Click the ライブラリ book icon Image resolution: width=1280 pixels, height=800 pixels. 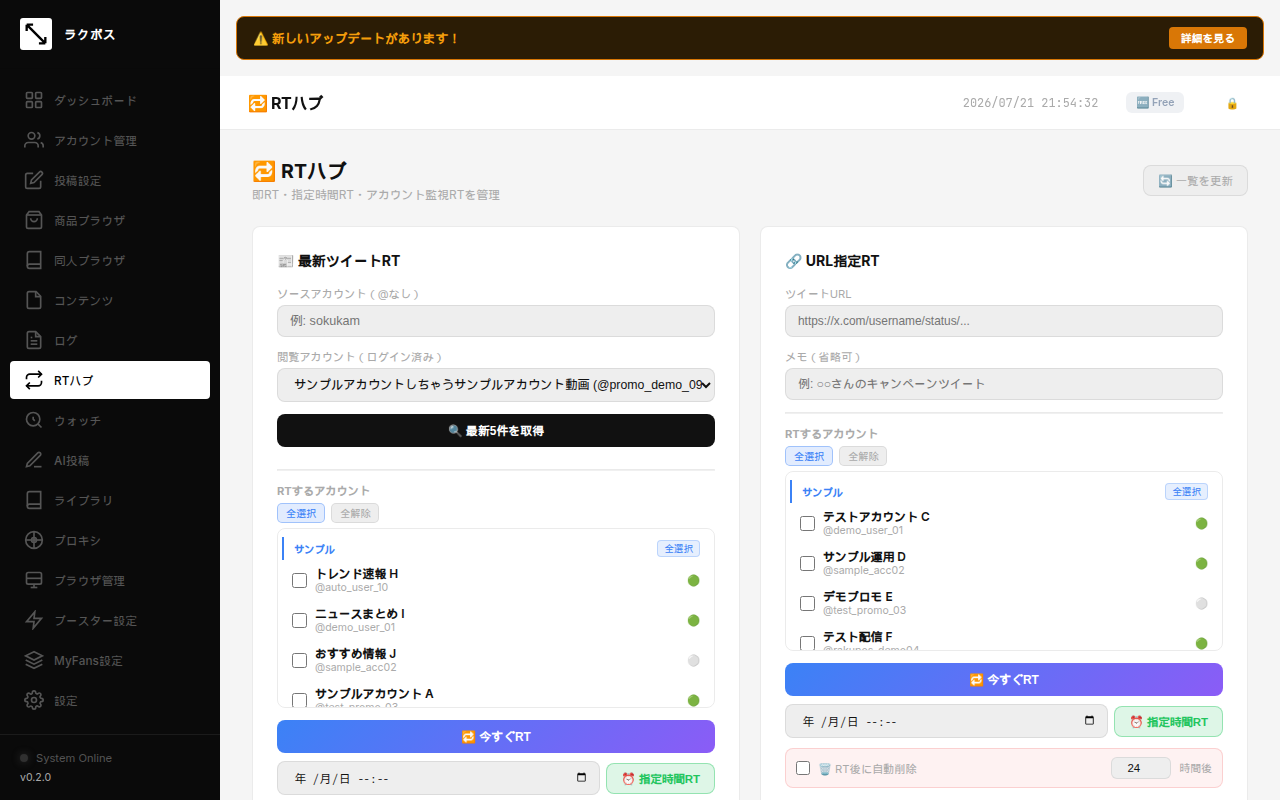[34, 500]
